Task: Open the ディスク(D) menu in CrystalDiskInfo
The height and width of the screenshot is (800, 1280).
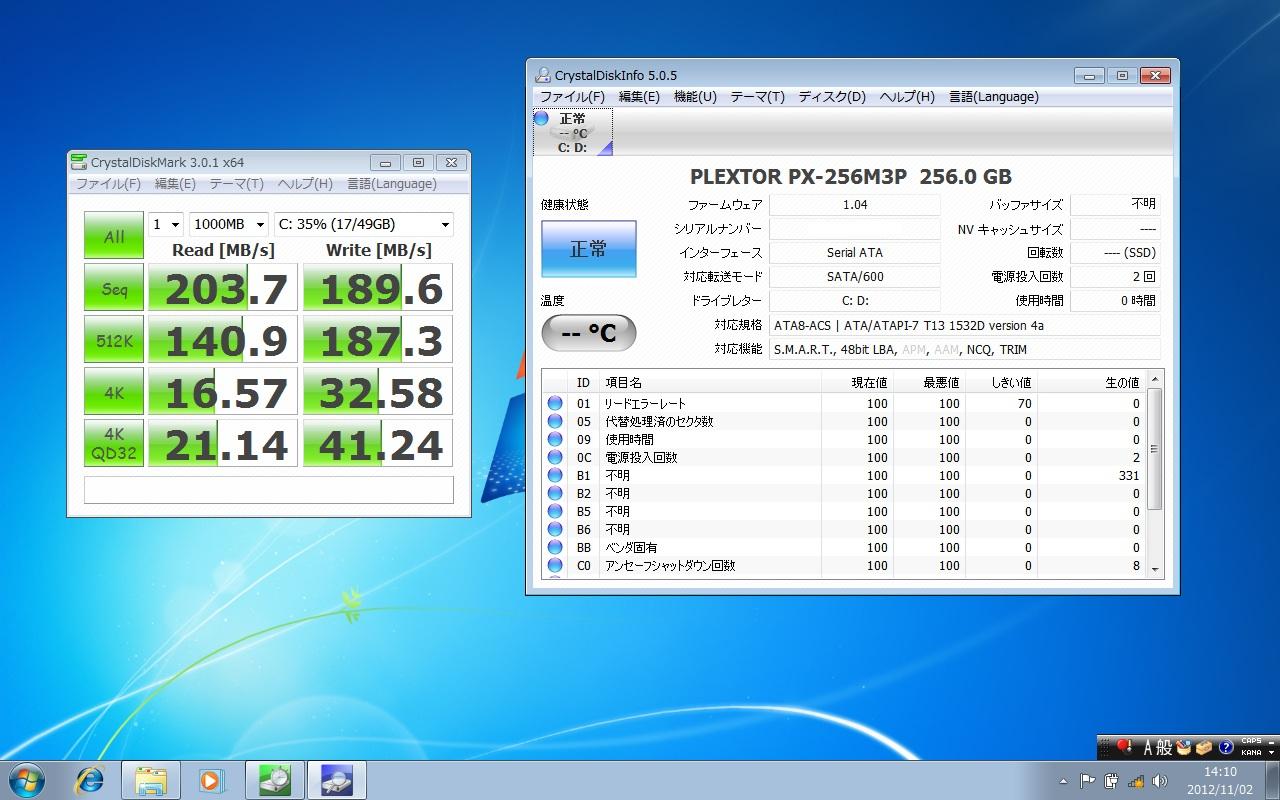Action: [x=831, y=97]
